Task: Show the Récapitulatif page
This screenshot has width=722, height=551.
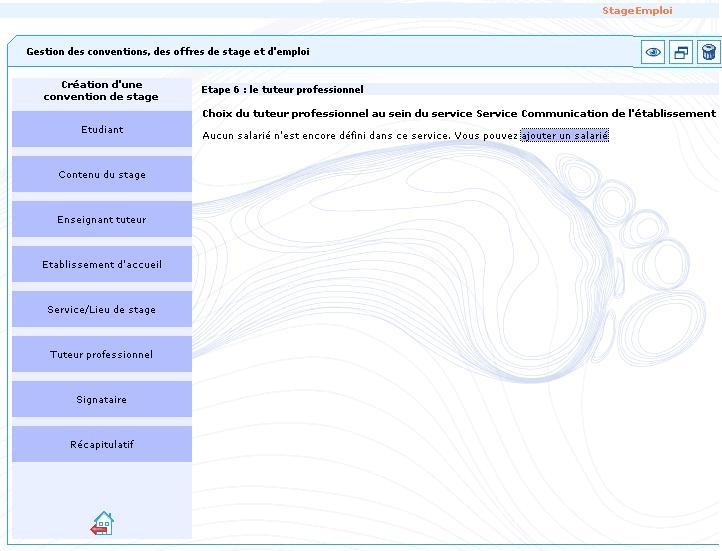Action: (102, 444)
